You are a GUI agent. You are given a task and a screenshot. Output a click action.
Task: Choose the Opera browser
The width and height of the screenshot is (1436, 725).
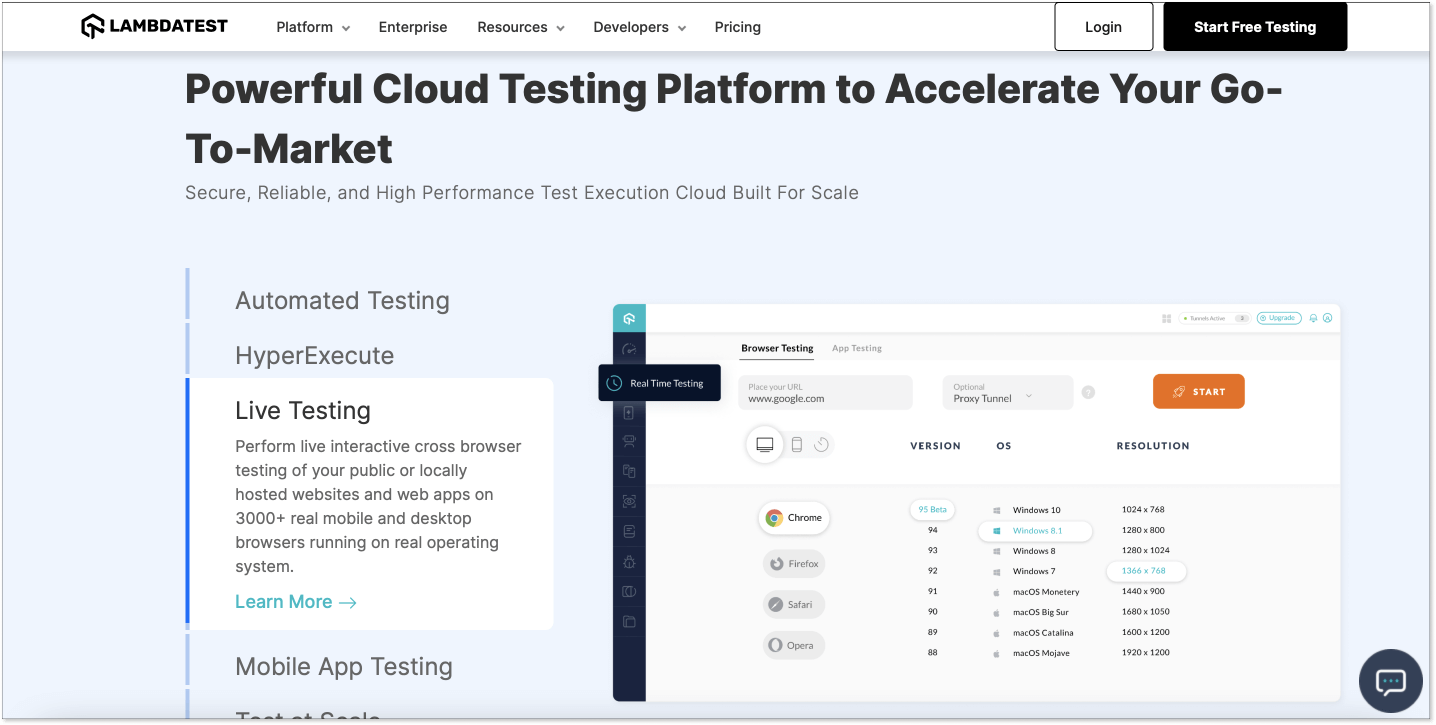pyautogui.click(x=794, y=645)
